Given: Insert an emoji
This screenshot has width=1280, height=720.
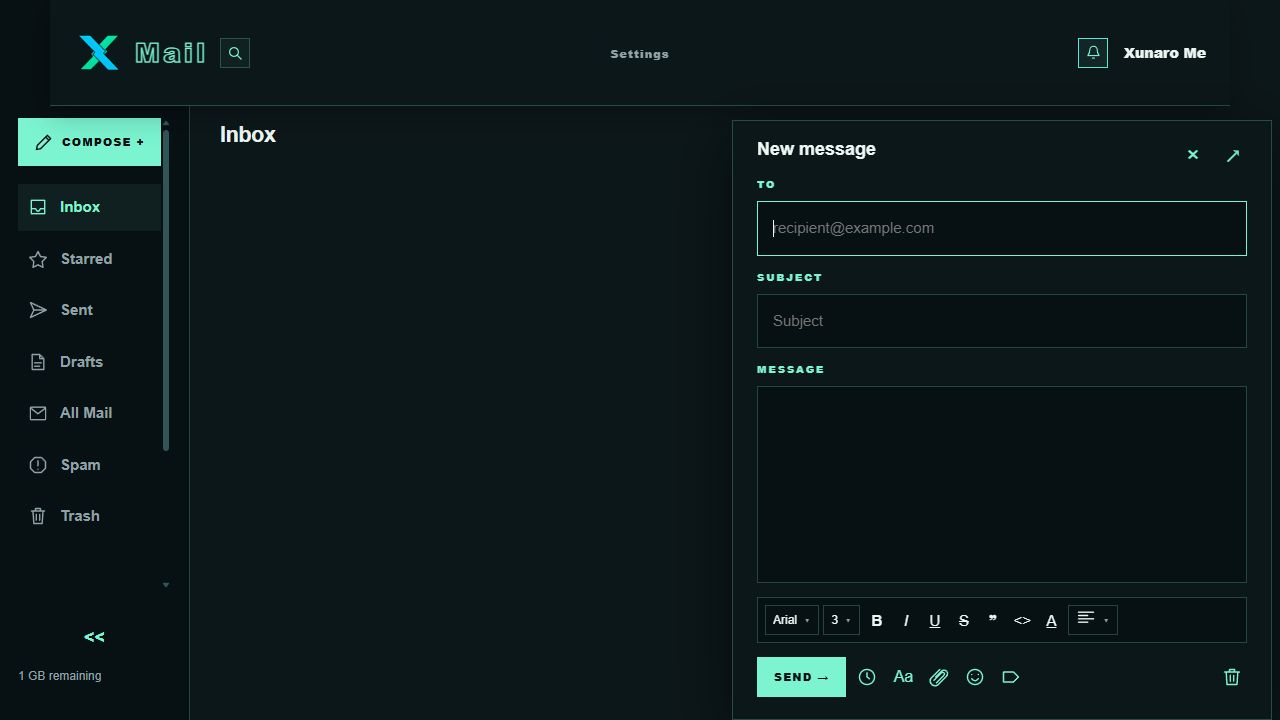Looking at the screenshot, I should (x=975, y=677).
